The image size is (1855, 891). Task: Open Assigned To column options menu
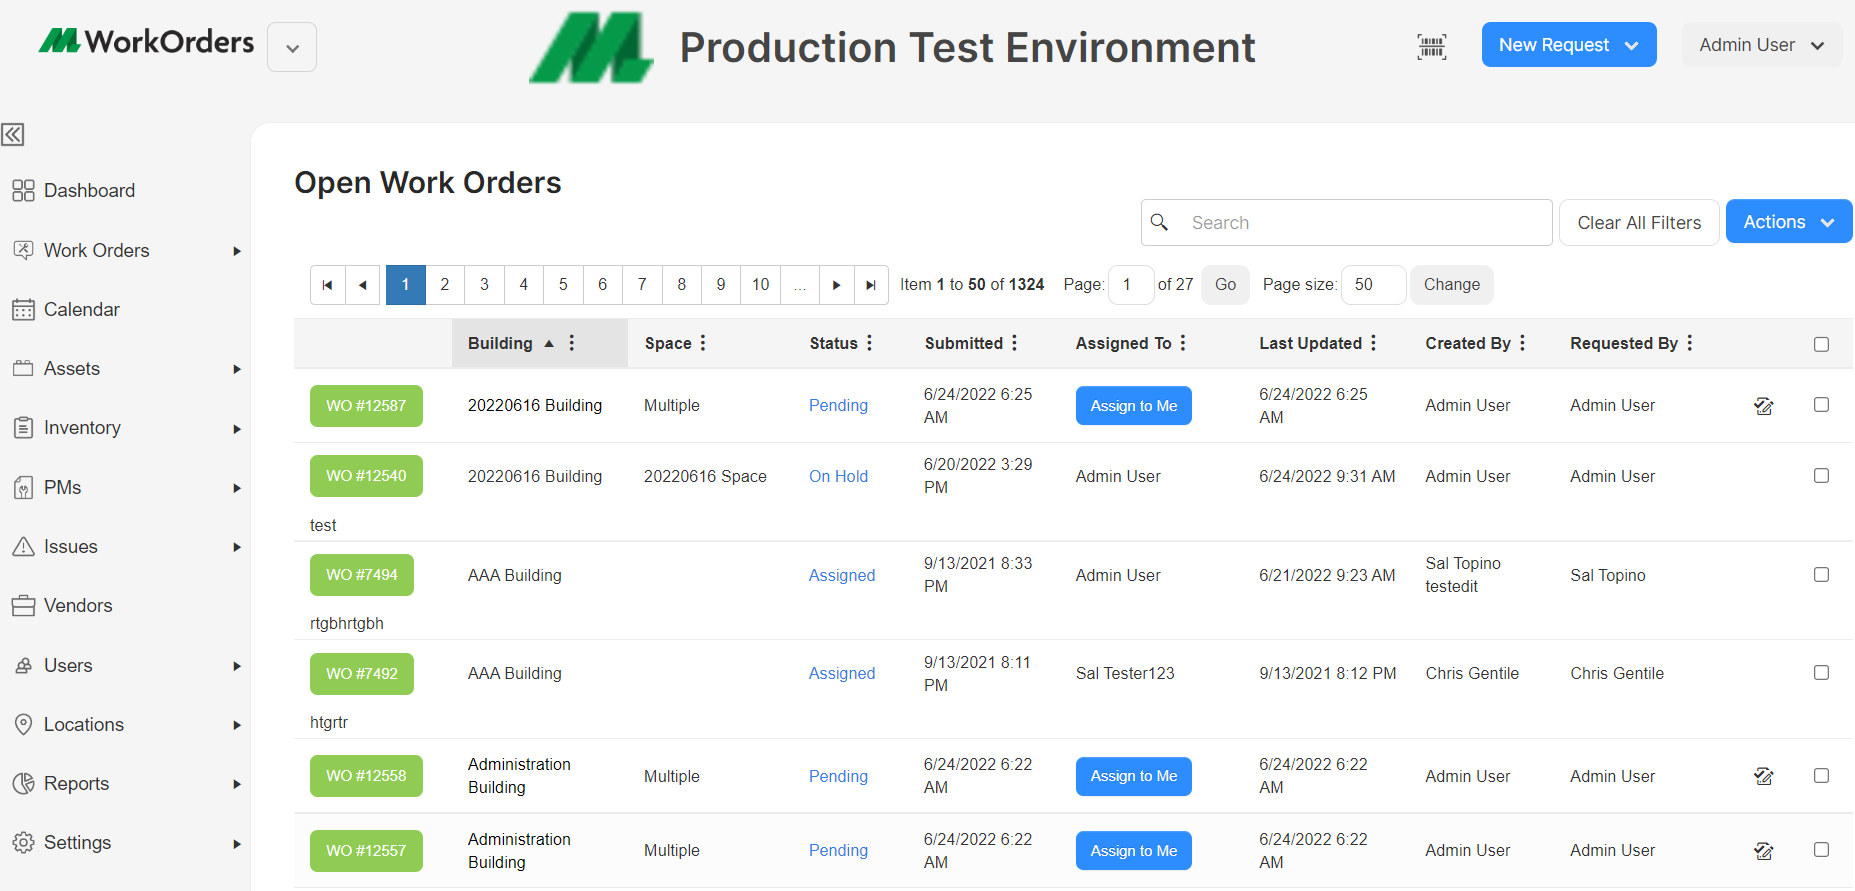[x=1183, y=343]
